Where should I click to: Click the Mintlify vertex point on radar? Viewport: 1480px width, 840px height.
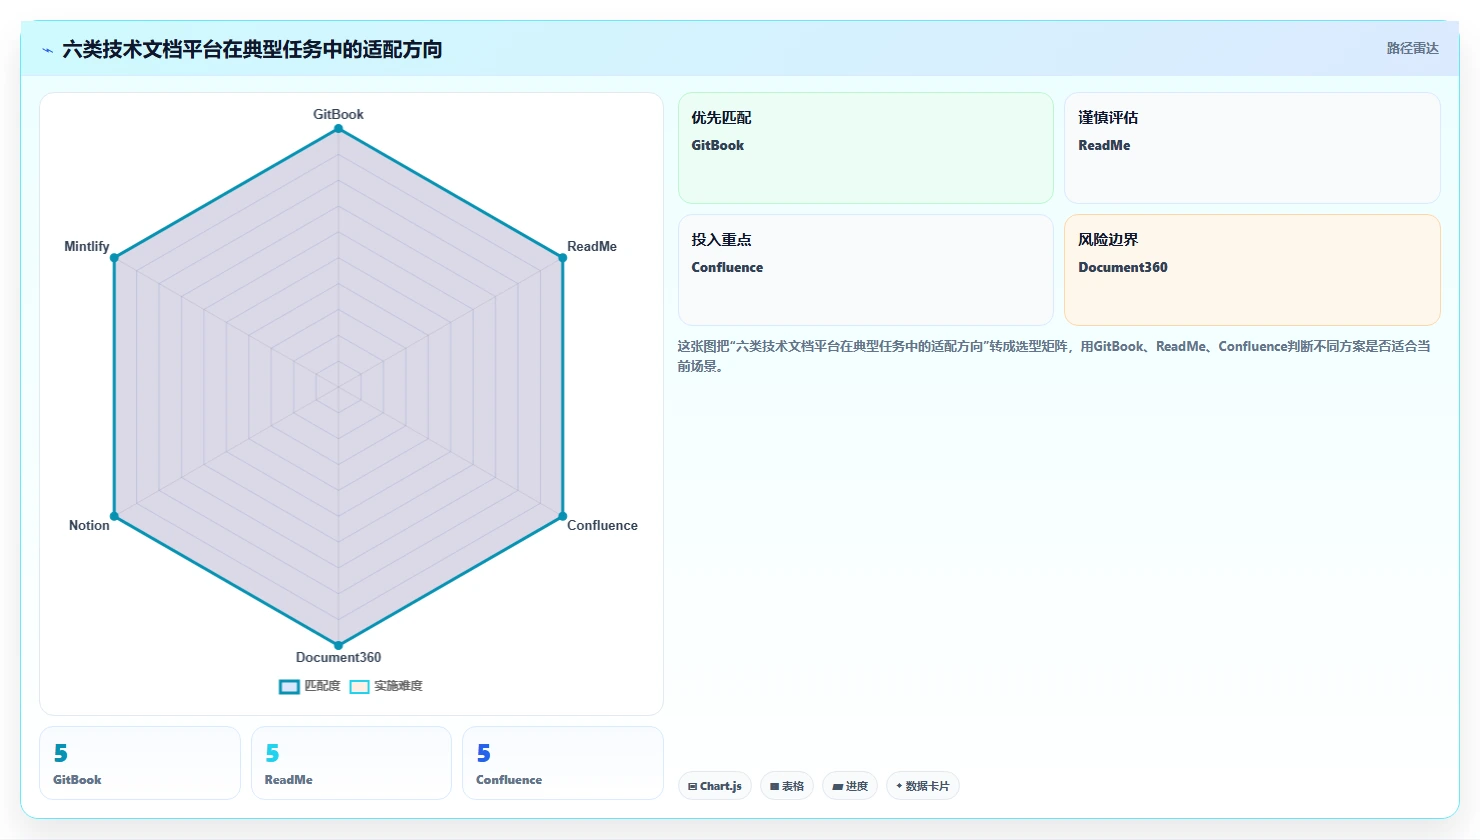[x=114, y=258]
